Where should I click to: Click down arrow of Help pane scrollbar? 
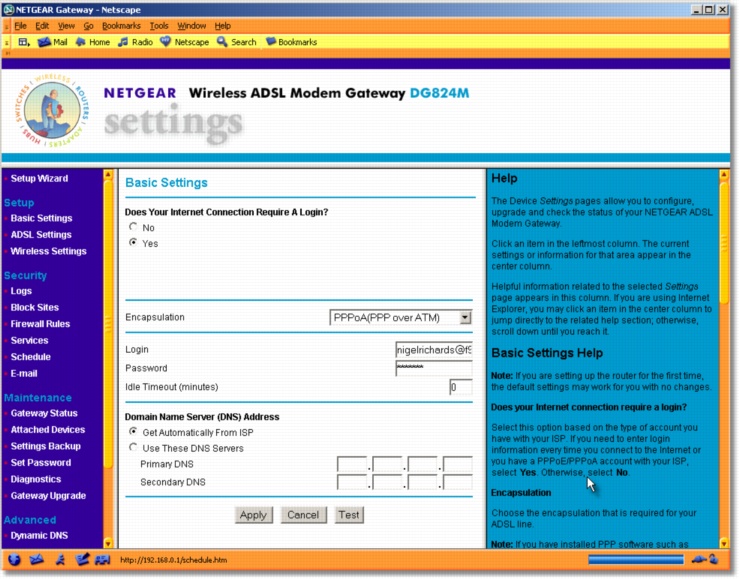pos(723,543)
